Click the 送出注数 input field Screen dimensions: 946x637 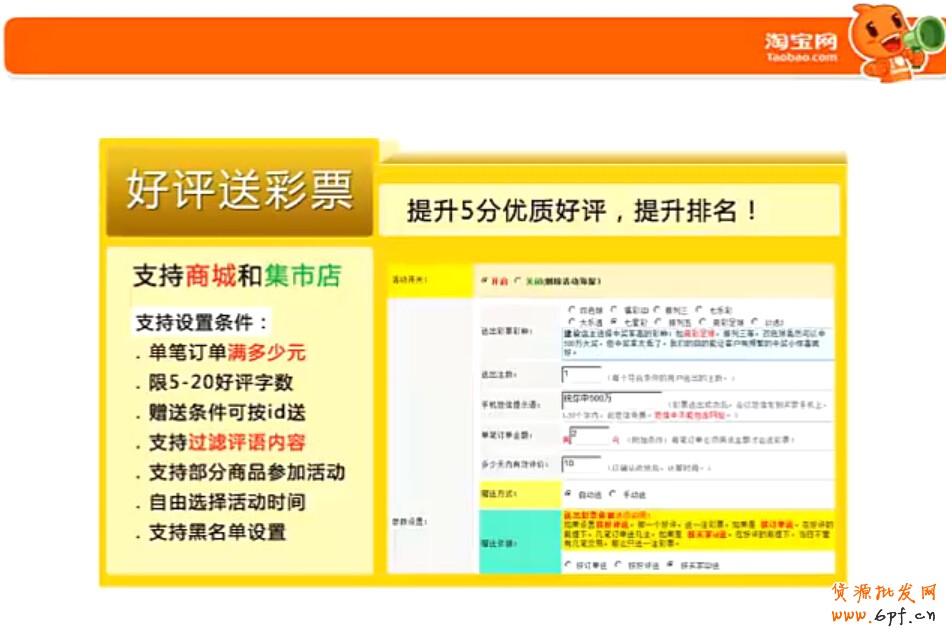[581, 375]
